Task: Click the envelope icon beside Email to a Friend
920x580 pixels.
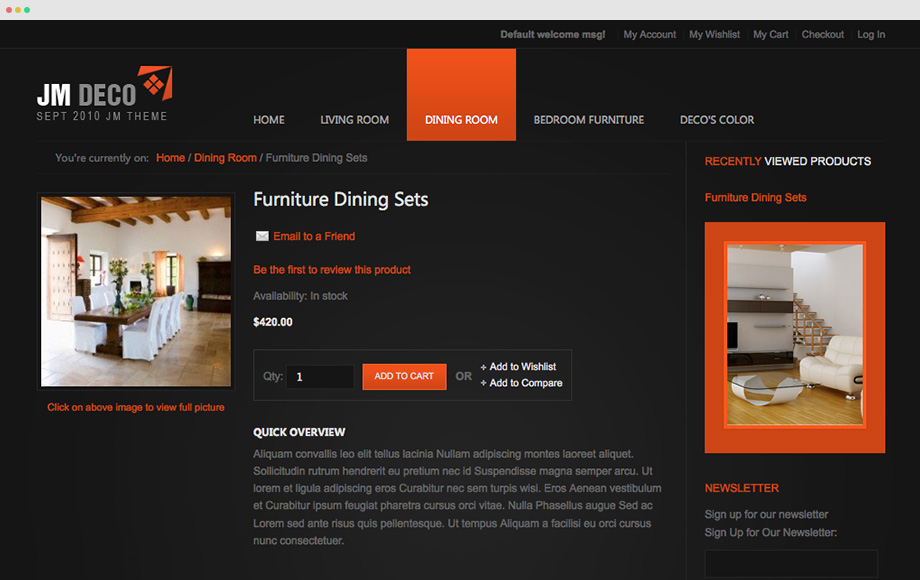Action: [262, 236]
